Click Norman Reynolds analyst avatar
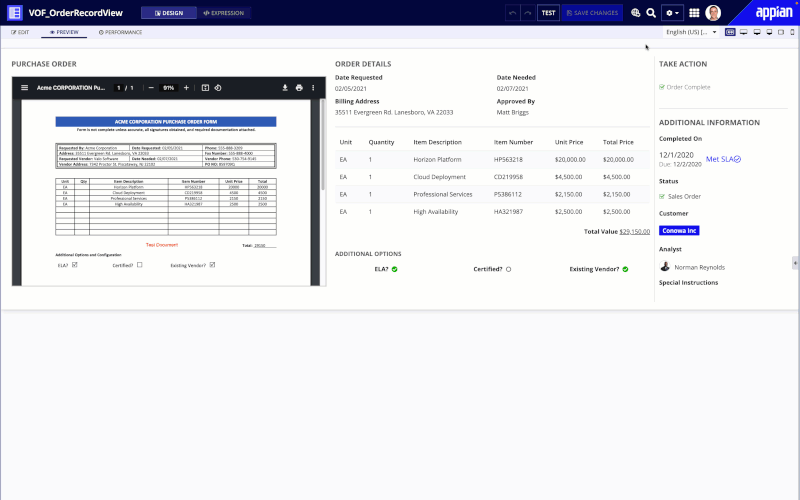 (x=664, y=266)
